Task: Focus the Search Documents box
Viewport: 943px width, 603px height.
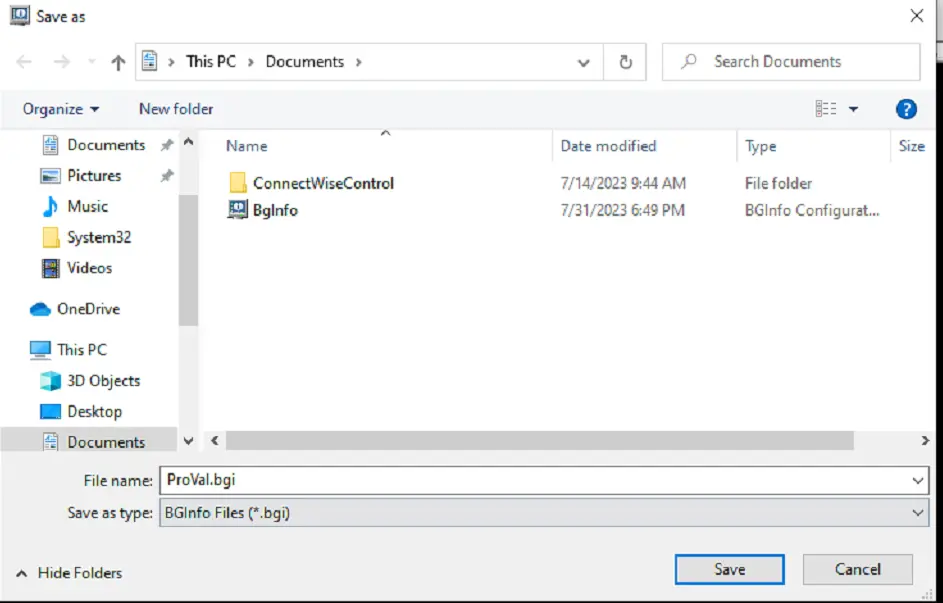Action: (791, 61)
